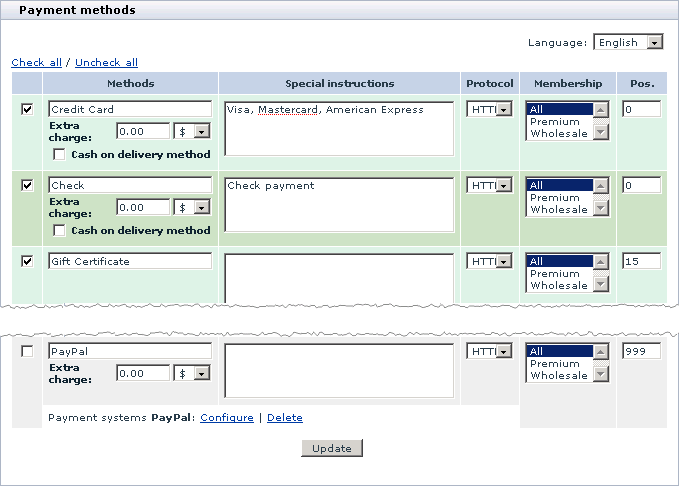Open the Check protocol dropdown
This screenshot has width=679, height=486.
click(x=489, y=185)
